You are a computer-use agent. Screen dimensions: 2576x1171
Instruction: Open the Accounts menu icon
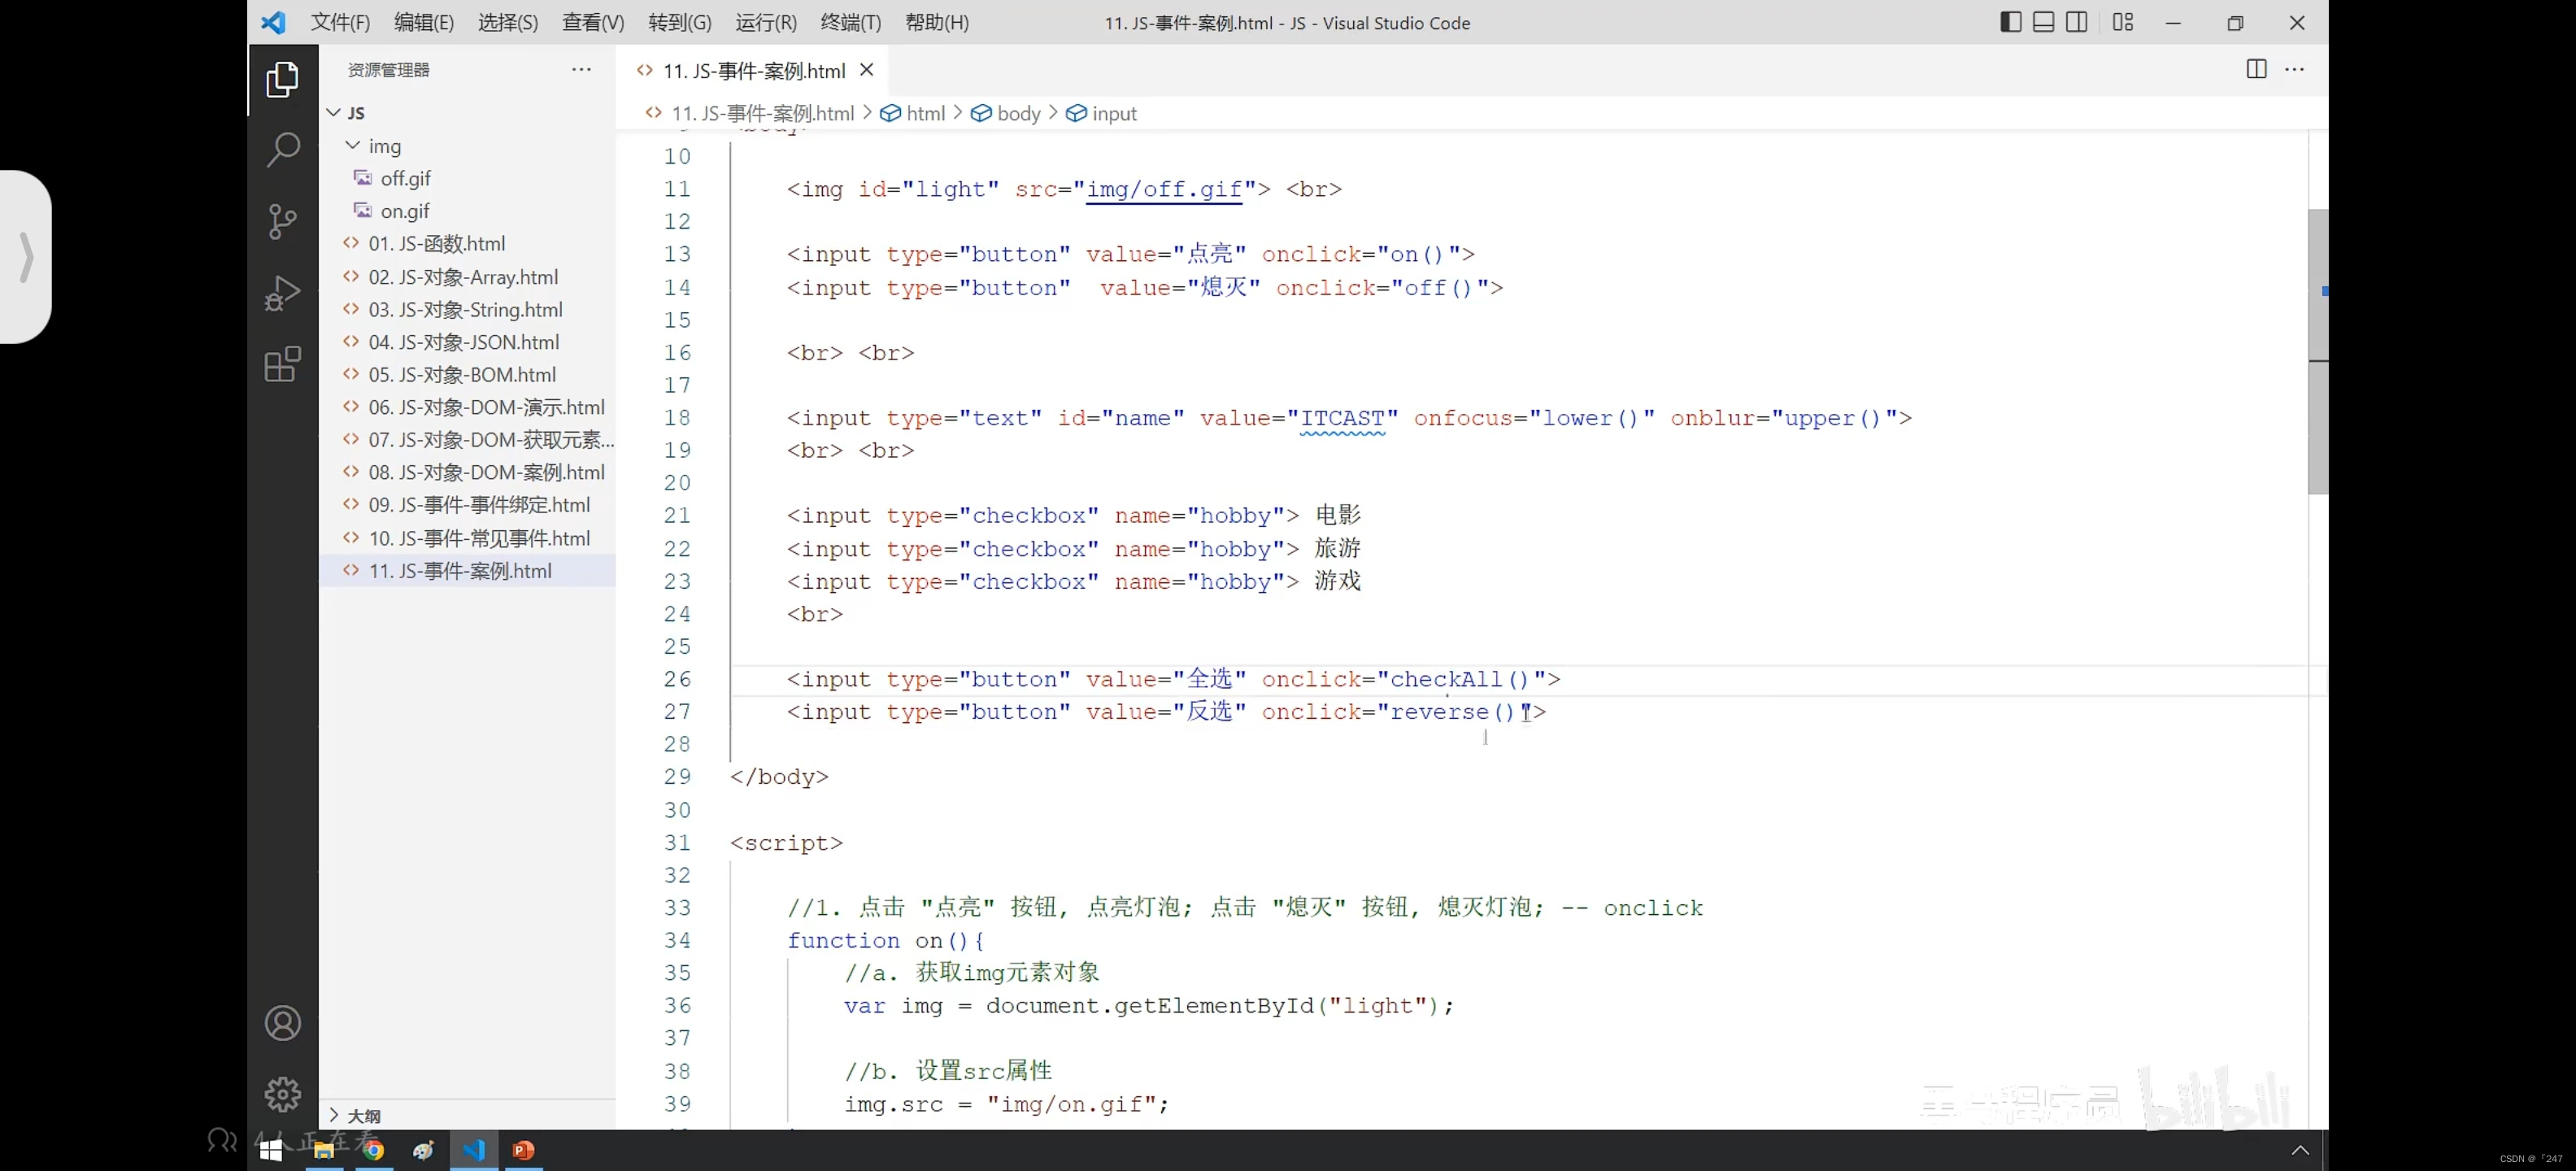[283, 1023]
